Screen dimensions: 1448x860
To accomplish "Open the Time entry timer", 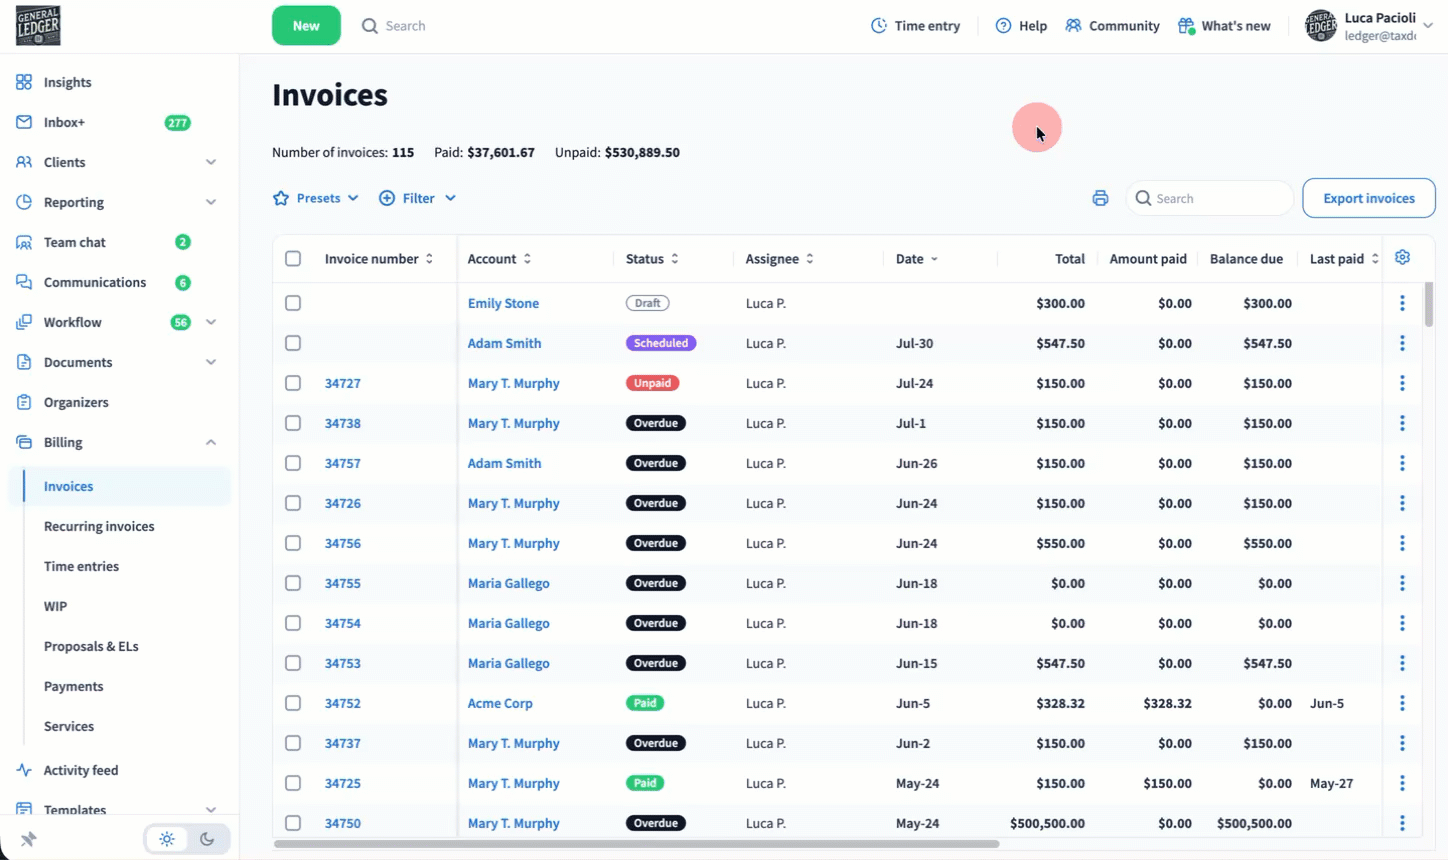I will pos(915,26).
